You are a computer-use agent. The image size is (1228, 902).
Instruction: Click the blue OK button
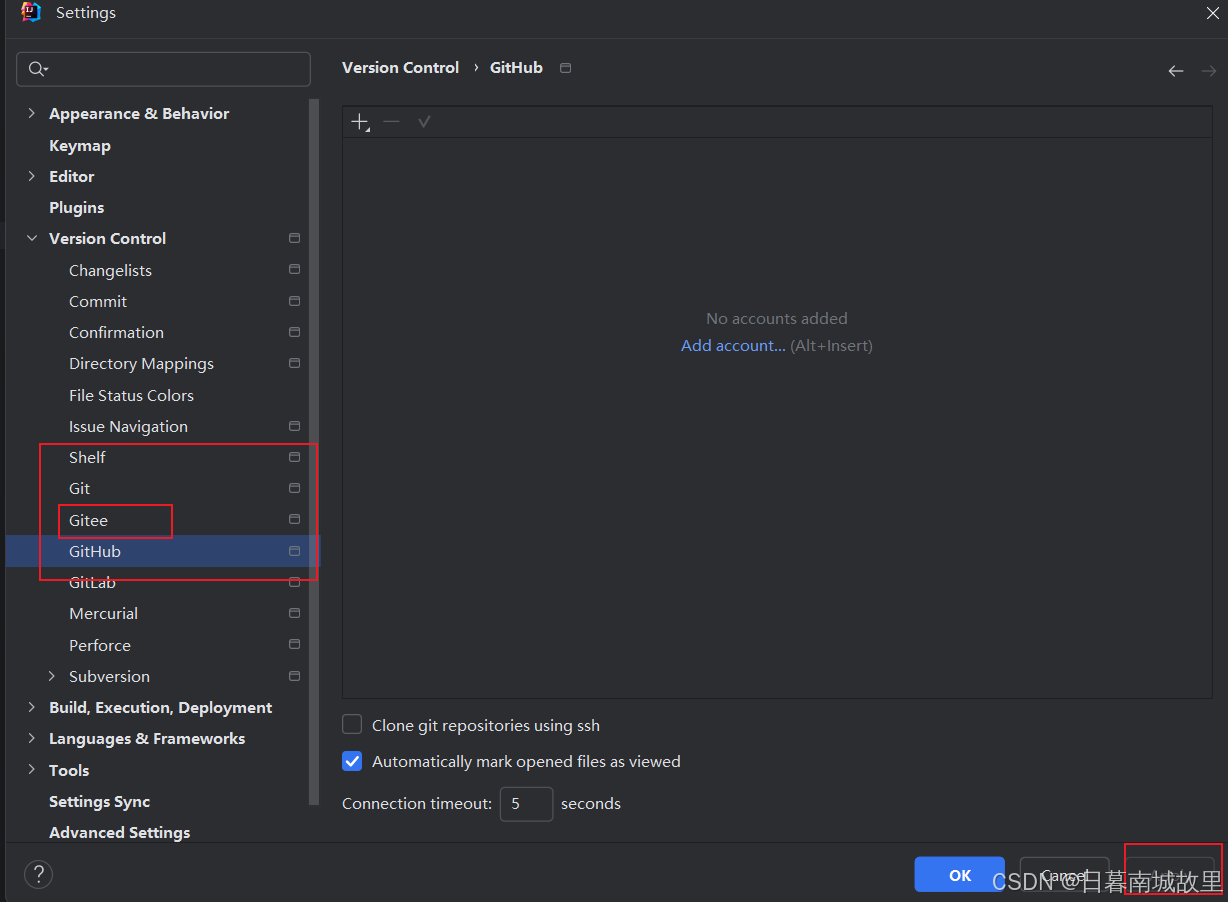(x=960, y=875)
